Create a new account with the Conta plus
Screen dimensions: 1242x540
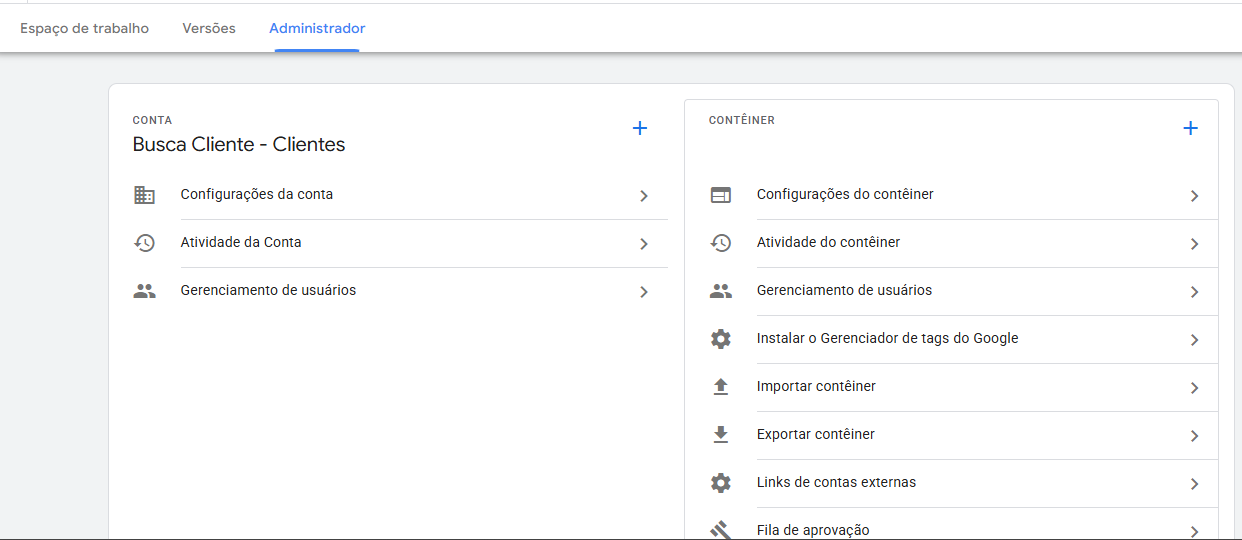pyautogui.click(x=640, y=128)
